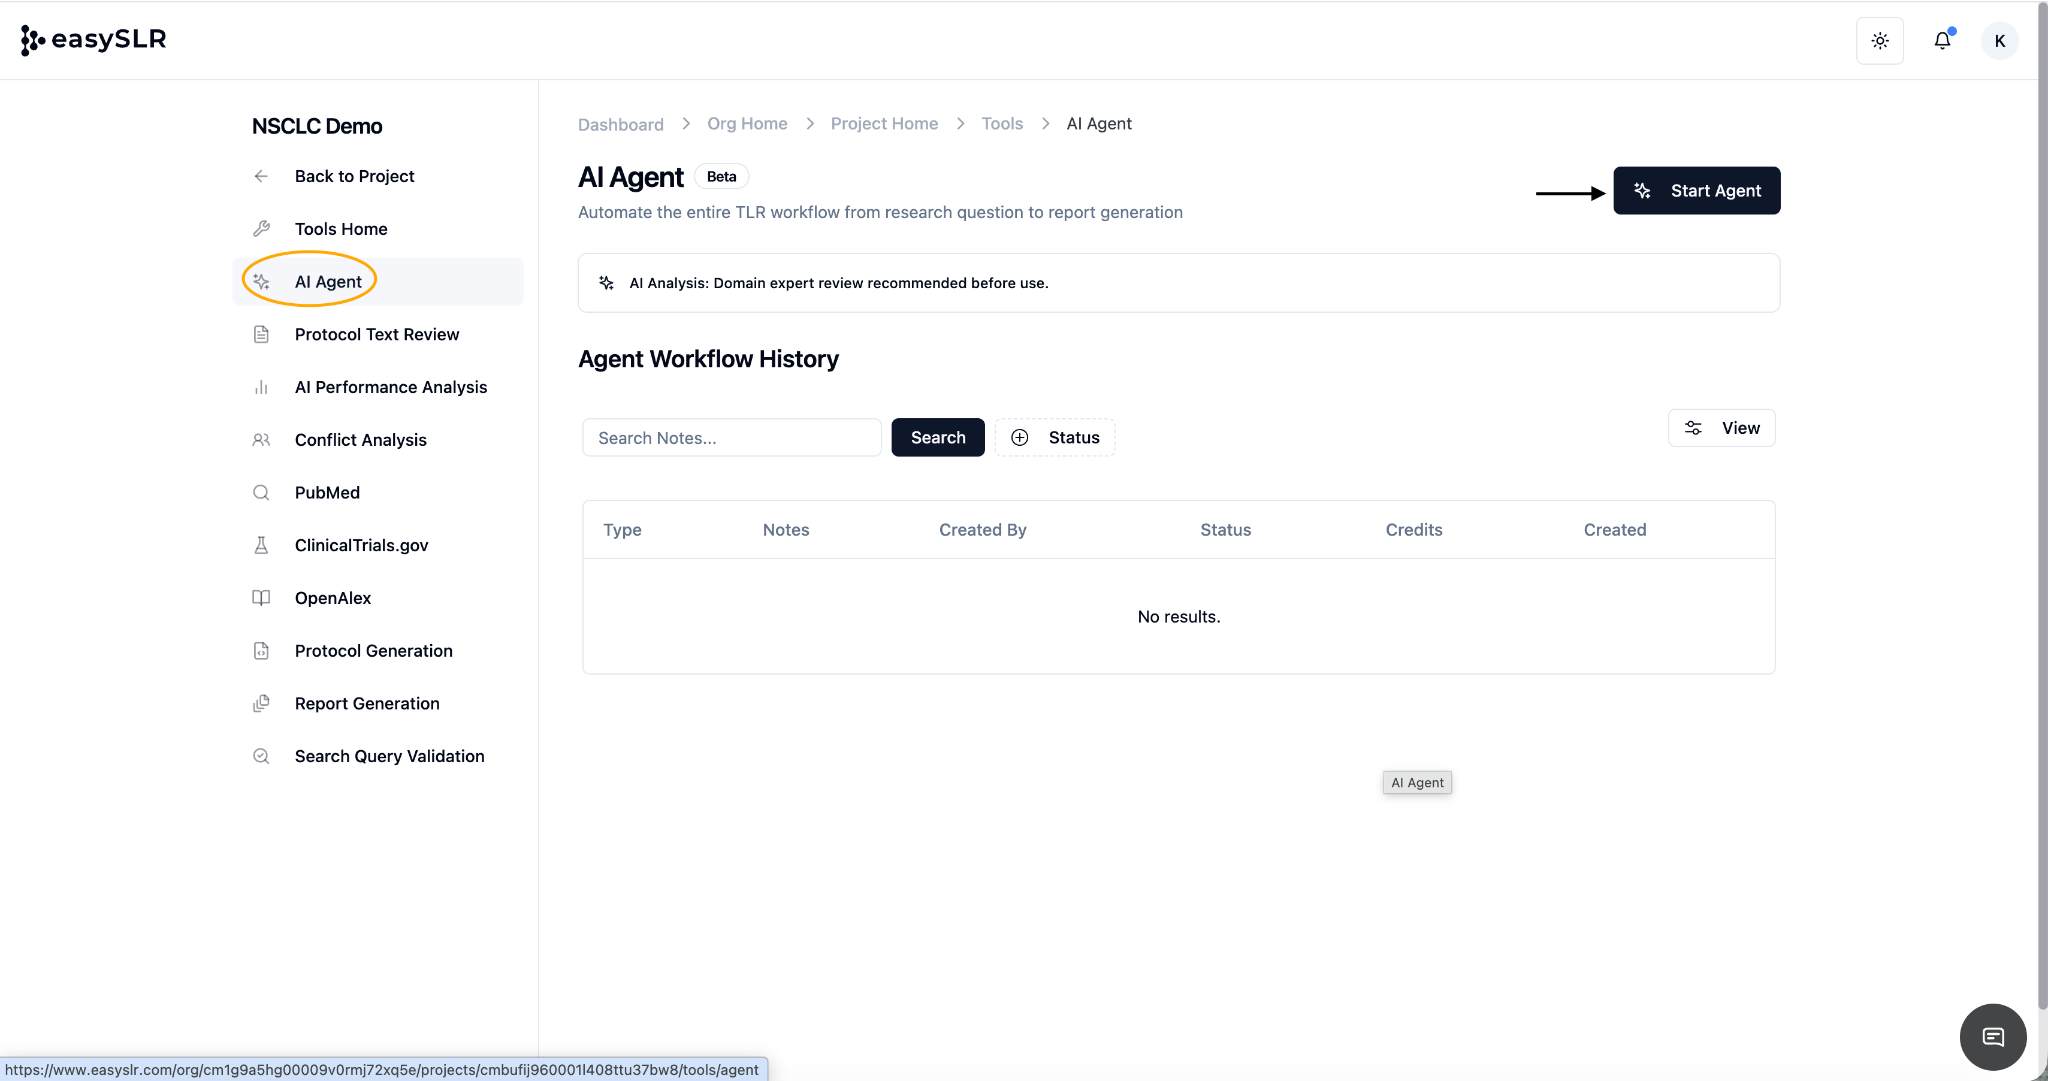Open the notifications bell
Screen dimensions: 2048x1081
coord(1942,41)
